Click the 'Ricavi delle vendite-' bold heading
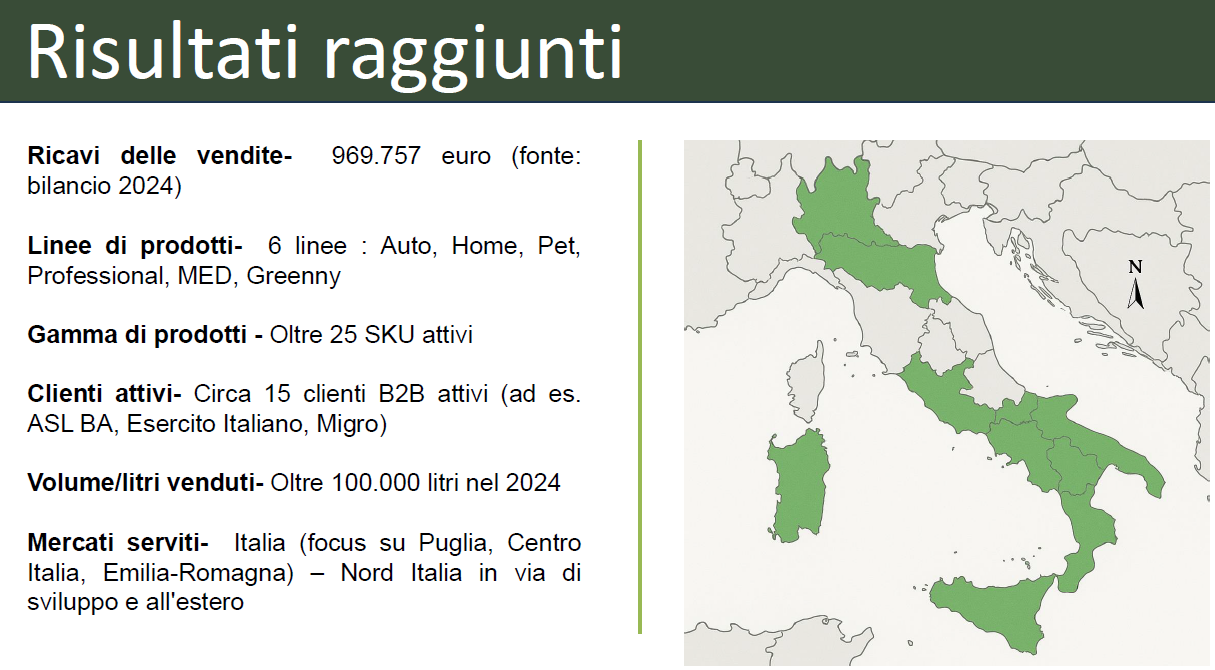This screenshot has height=670, width=1215. click(160, 156)
